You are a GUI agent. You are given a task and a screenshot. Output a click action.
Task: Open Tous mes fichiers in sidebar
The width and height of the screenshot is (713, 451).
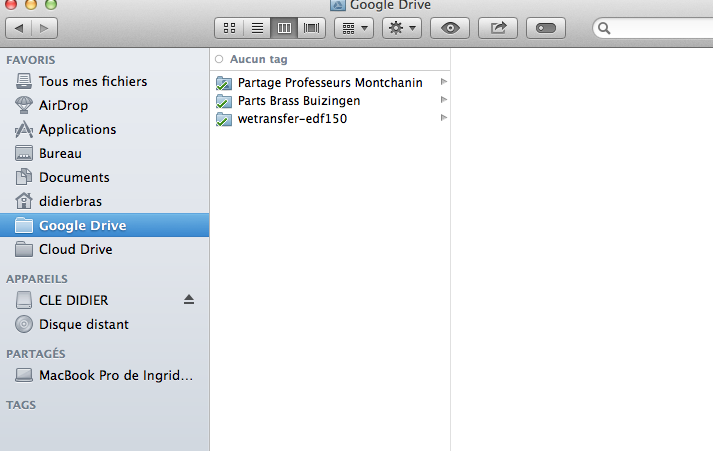[105, 81]
